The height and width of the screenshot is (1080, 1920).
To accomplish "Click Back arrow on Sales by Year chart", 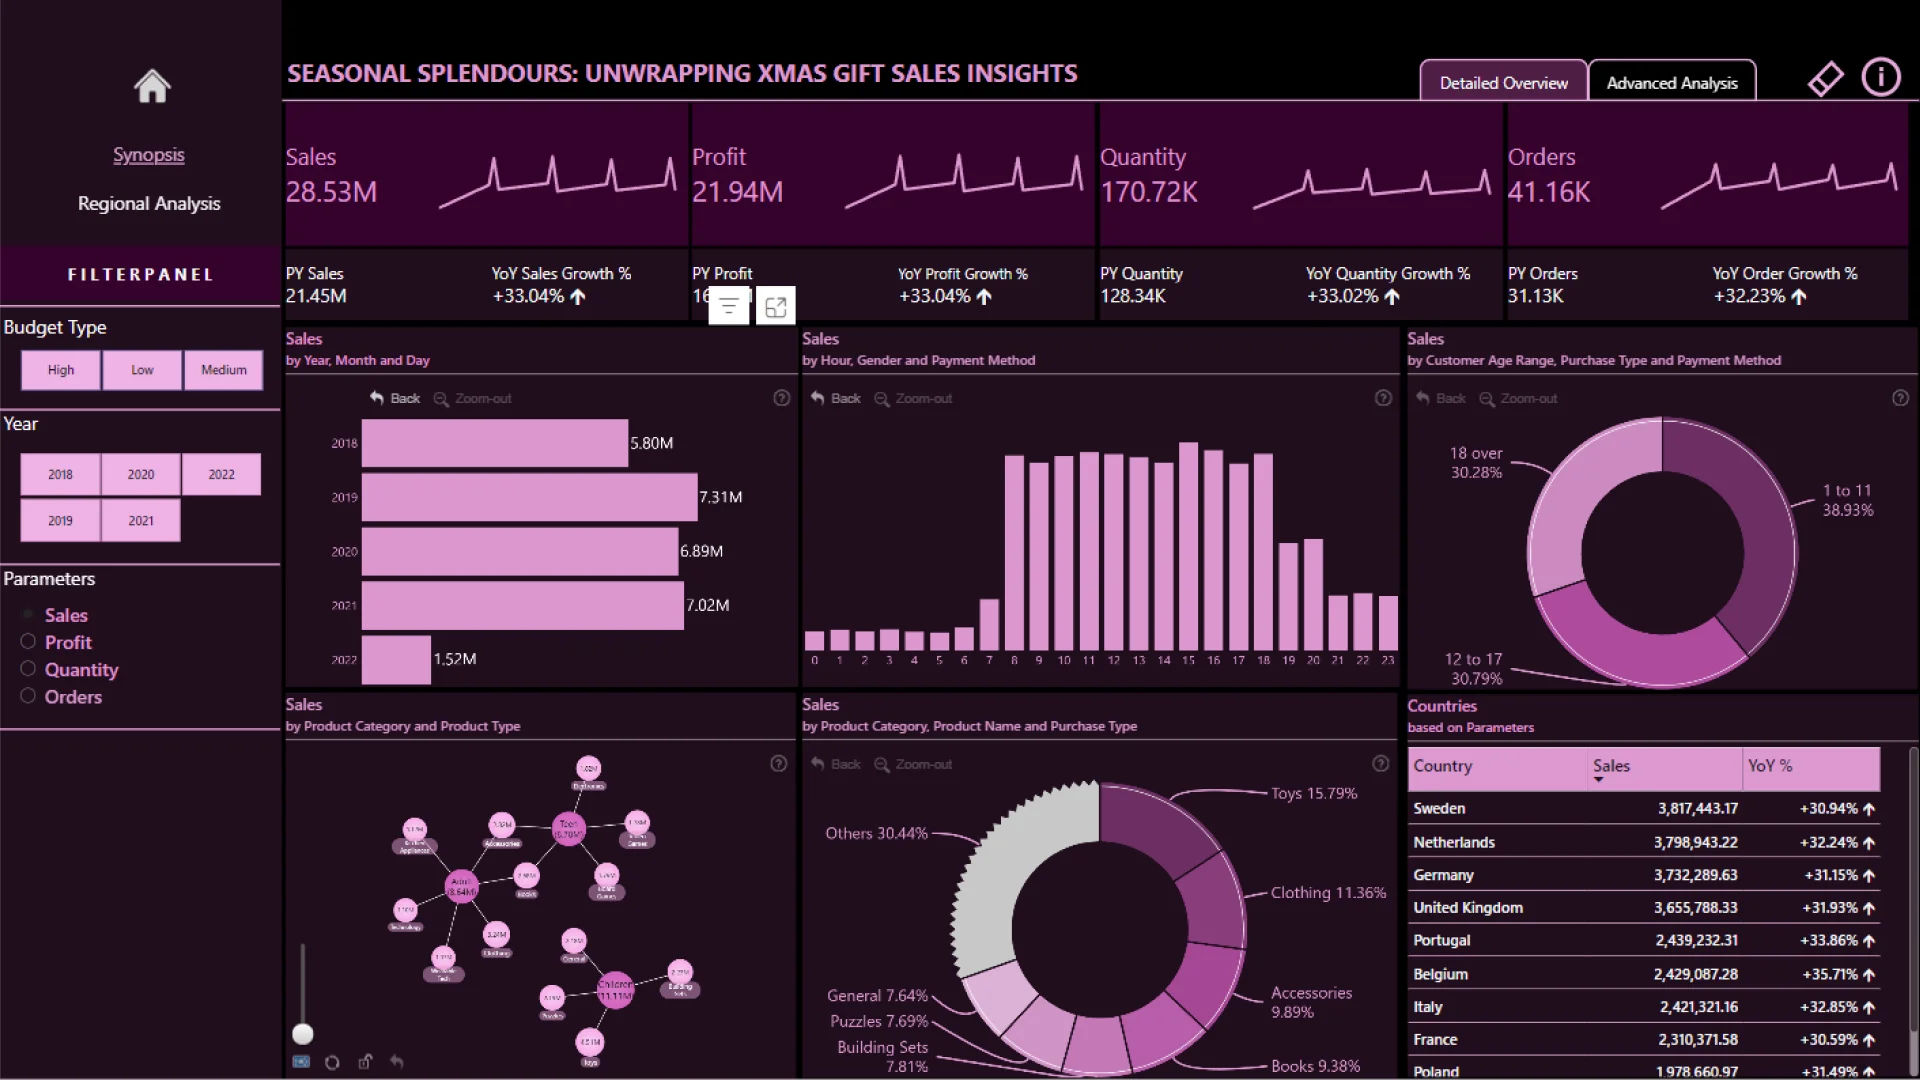I will (x=394, y=398).
